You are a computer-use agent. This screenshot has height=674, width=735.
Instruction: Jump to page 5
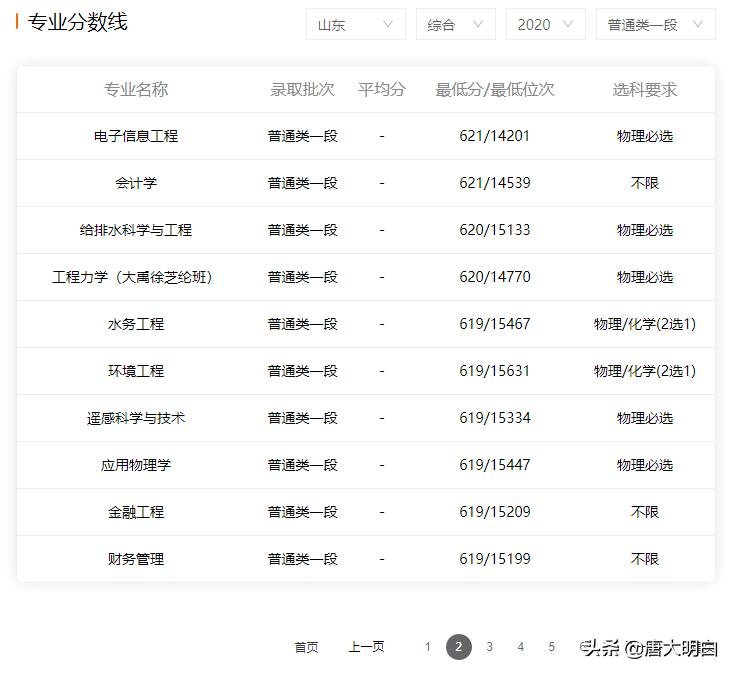click(551, 647)
